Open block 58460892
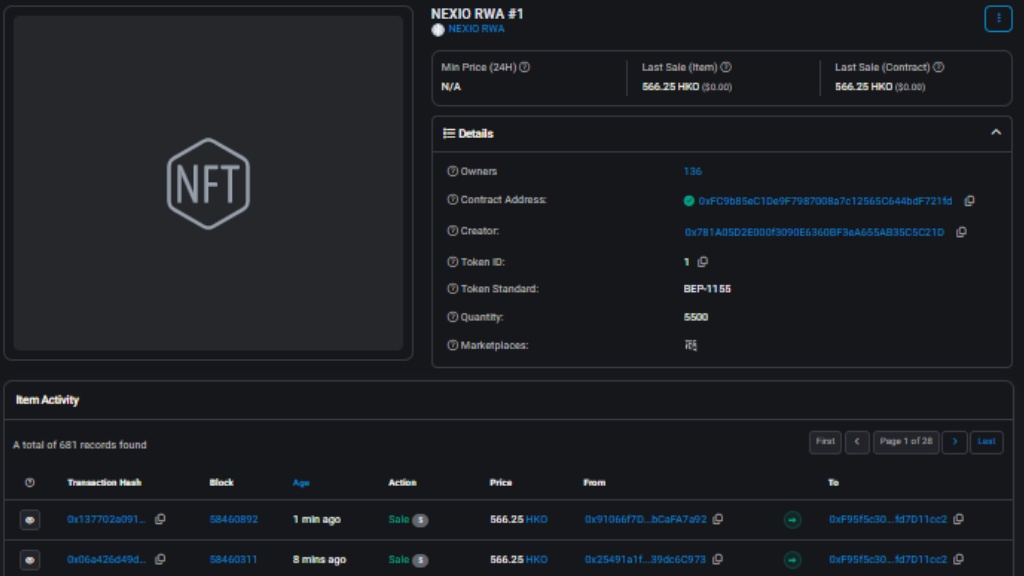Screen dimensions: 1024x576 pos(233,519)
